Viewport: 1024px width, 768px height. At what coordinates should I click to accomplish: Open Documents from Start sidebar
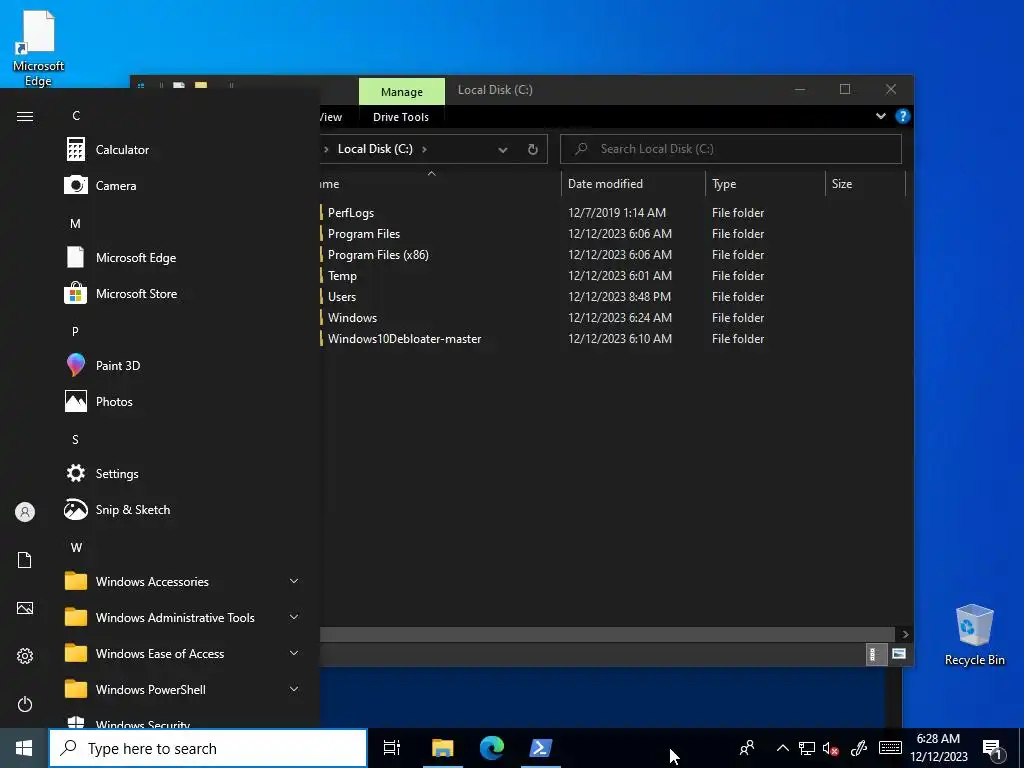click(25, 560)
